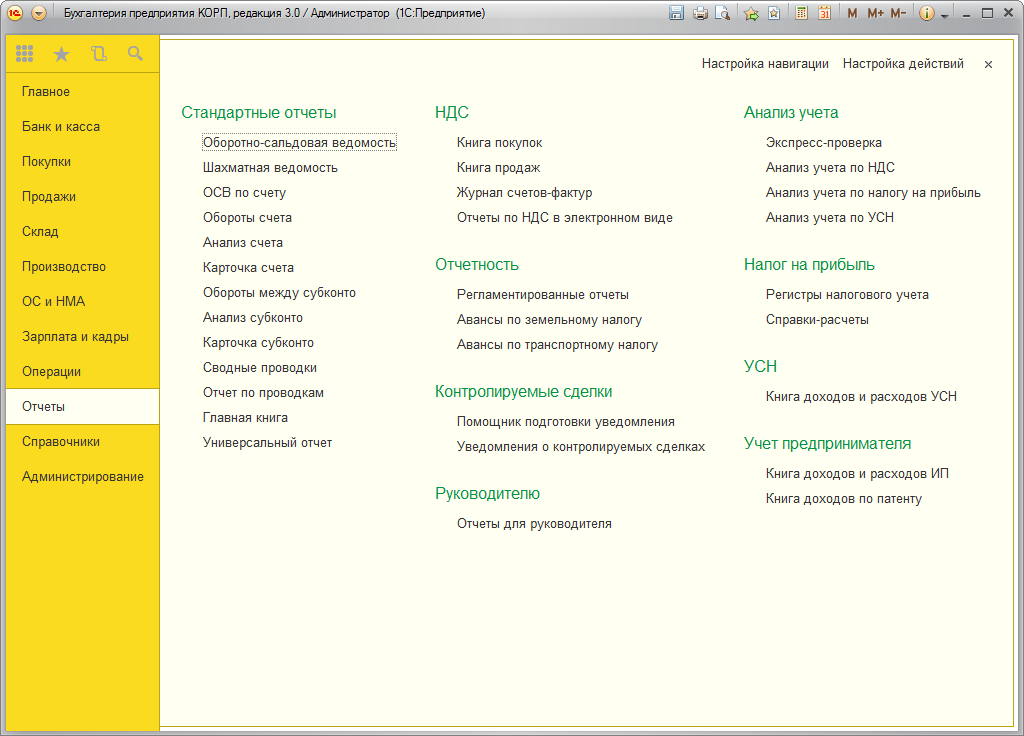The height and width of the screenshot is (736, 1024).
Task: Open Отчеты по НДС в электронном виде
Action: click(x=564, y=217)
